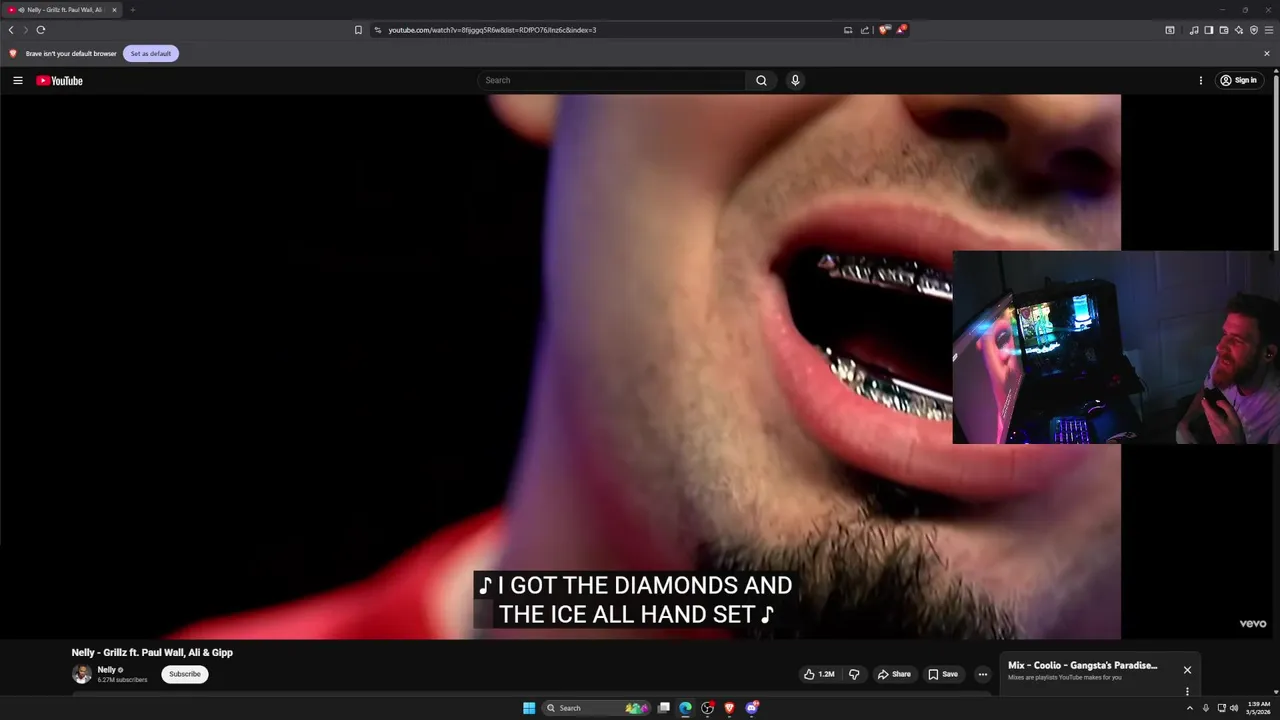Viewport: 1280px width, 720px height.
Task: Open Microsoft Edge from taskbar
Action: pyautogui.click(x=685, y=708)
